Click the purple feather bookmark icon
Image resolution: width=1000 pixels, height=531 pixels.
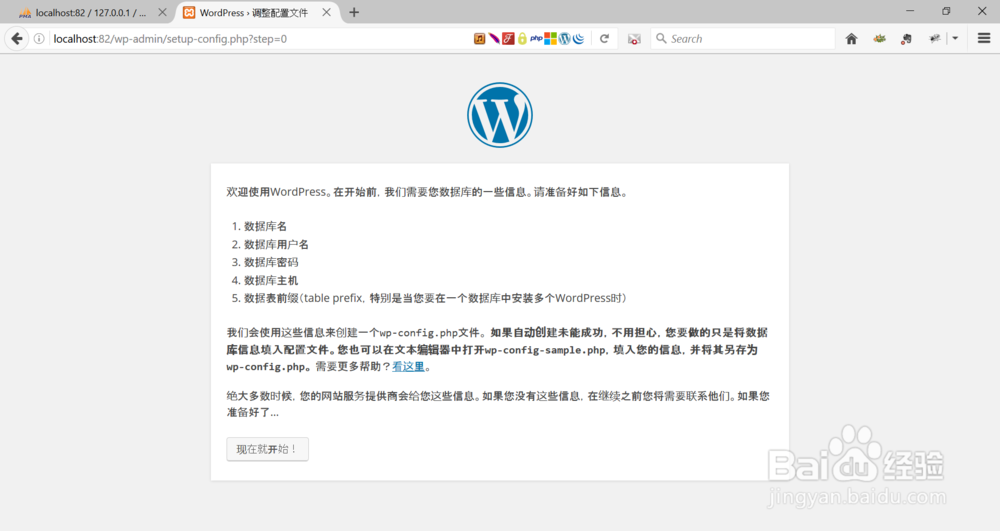494,39
